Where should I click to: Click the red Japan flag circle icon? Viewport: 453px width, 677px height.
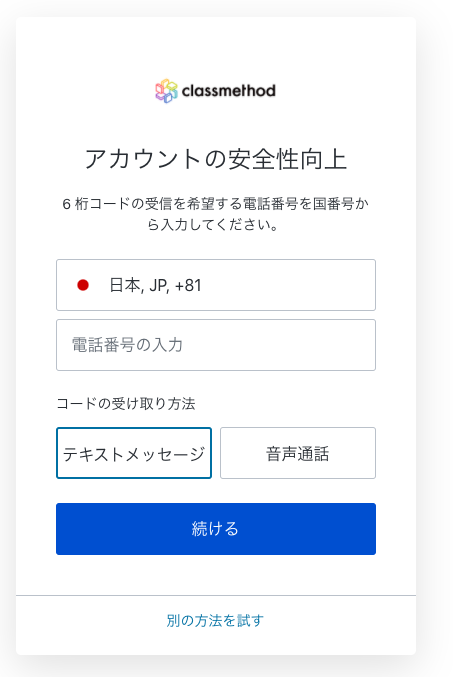[83, 285]
